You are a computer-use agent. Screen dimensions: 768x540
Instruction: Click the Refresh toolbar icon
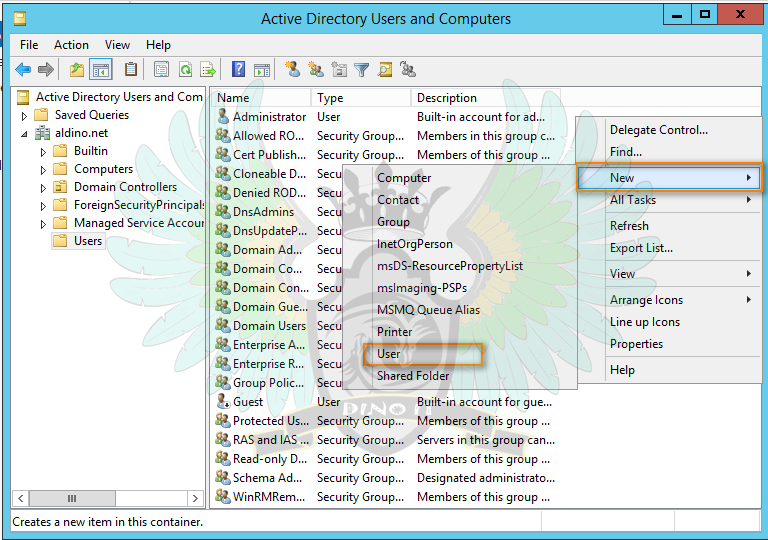pos(185,70)
